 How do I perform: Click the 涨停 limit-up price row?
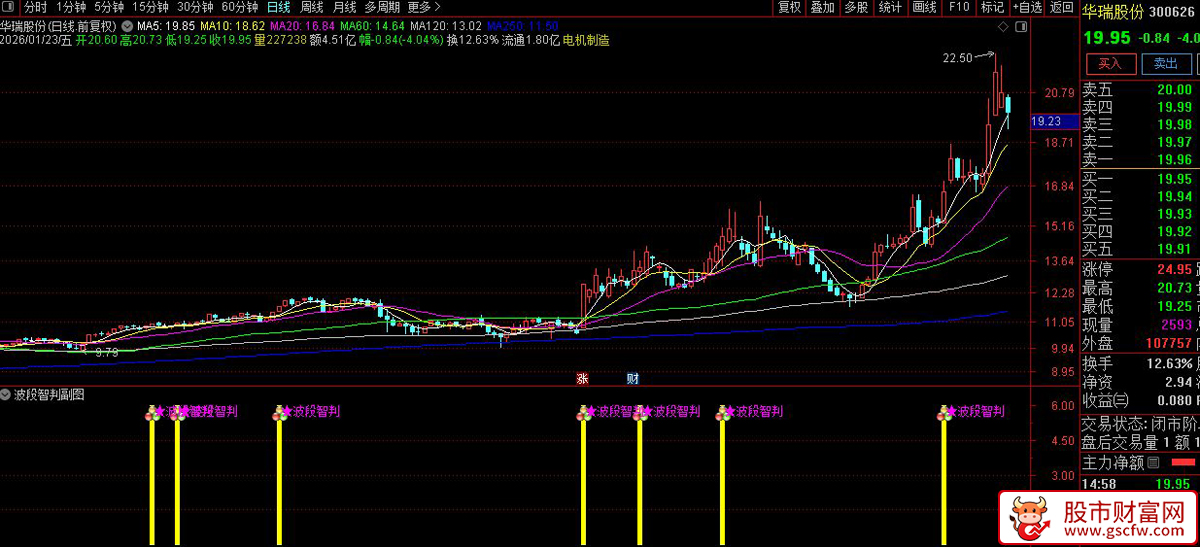[x=1140, y=269]
